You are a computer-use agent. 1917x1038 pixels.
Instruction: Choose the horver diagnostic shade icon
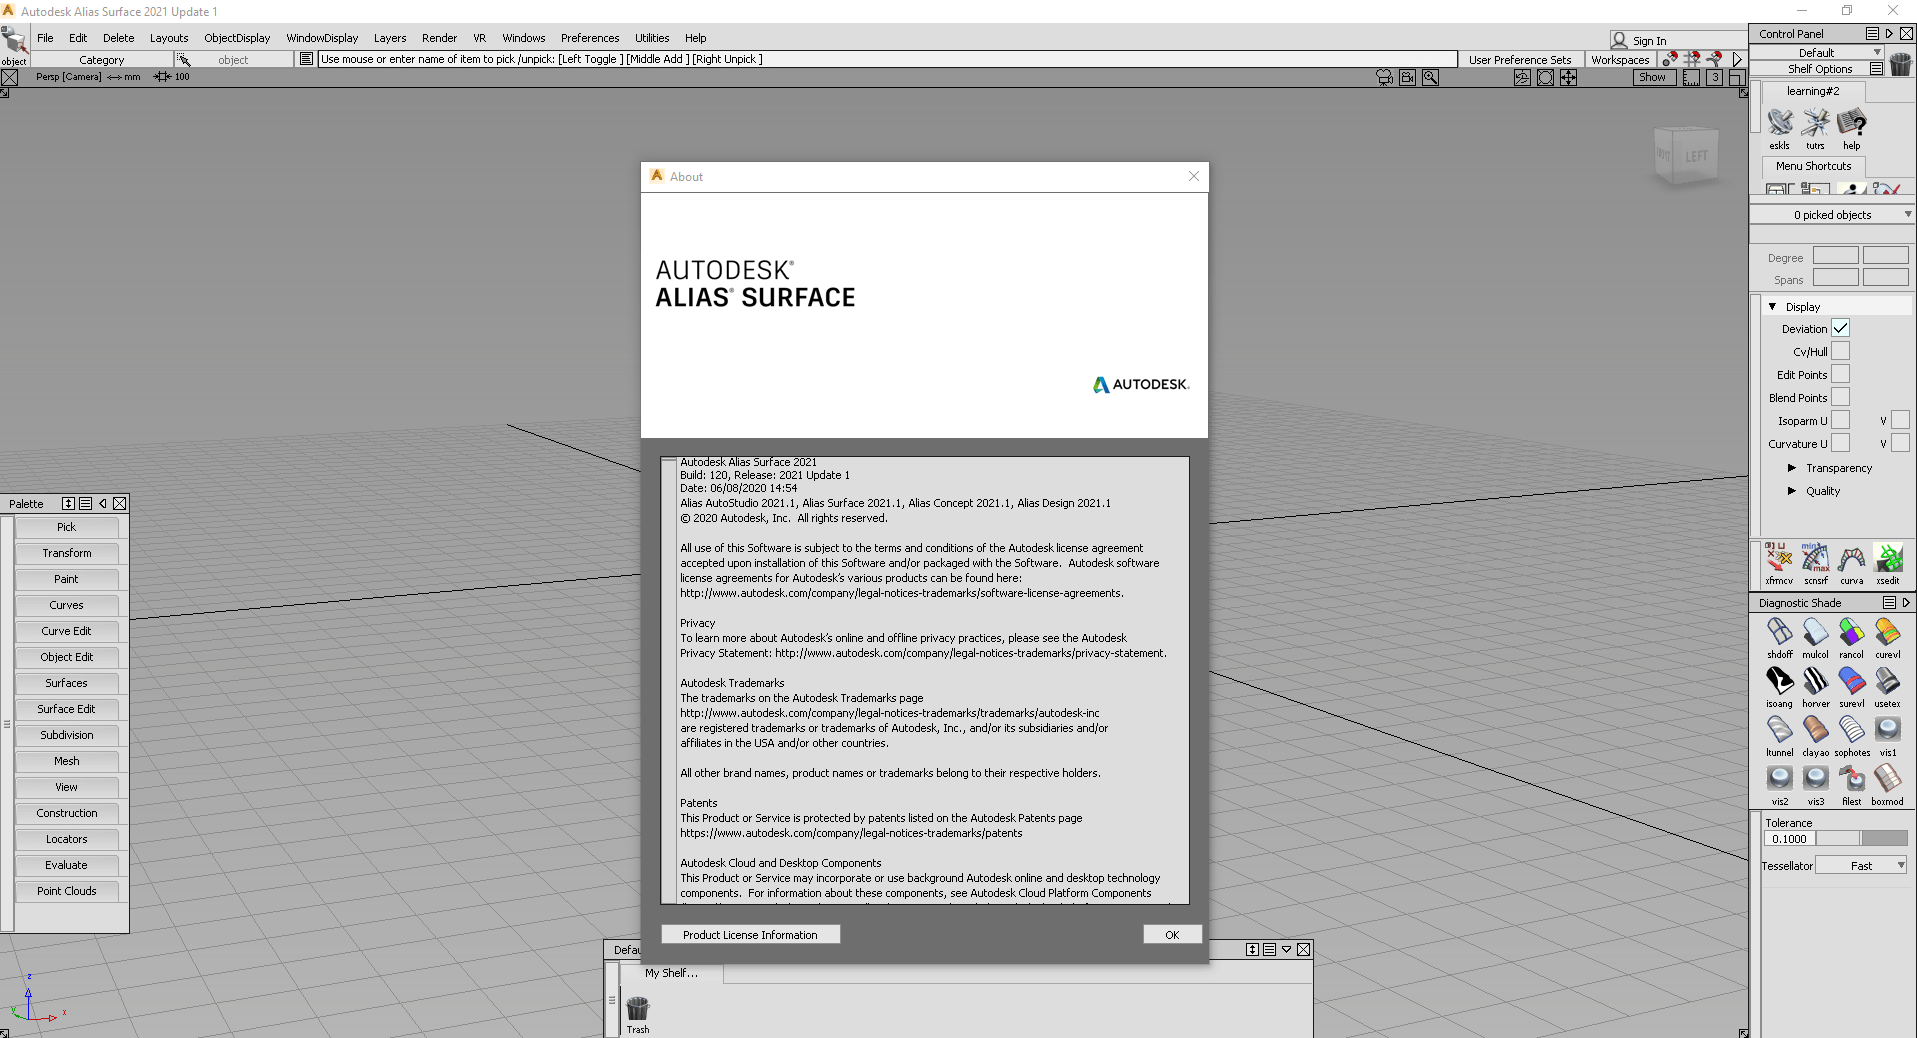pyautogui.click(x=1815, y=682)
